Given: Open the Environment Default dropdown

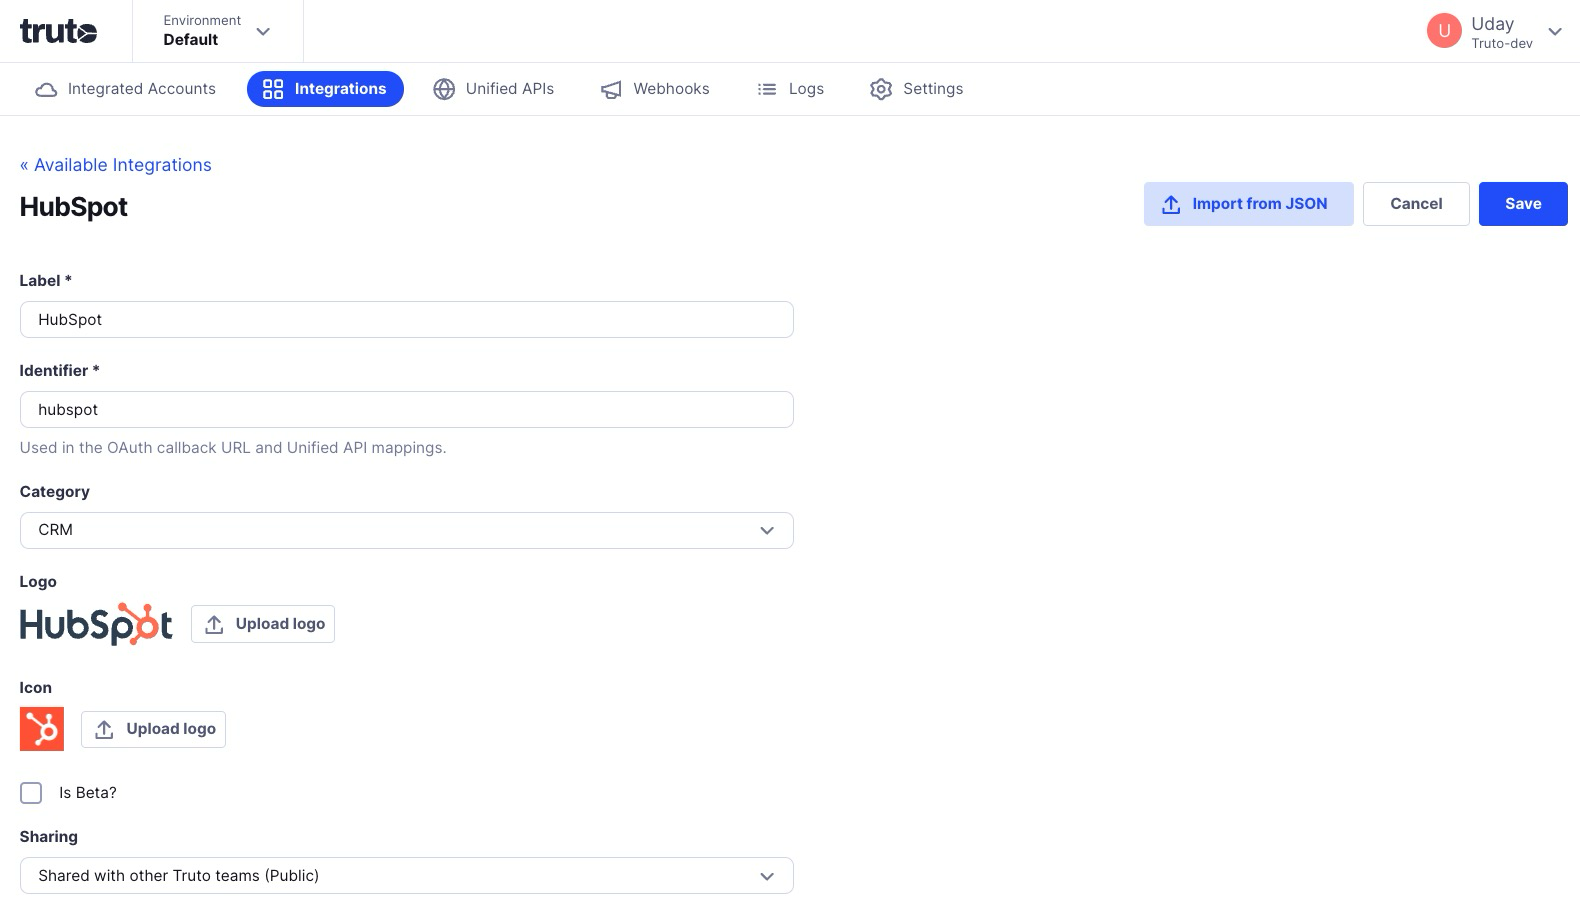Looking at the screenshot, I should click(217, 31).
